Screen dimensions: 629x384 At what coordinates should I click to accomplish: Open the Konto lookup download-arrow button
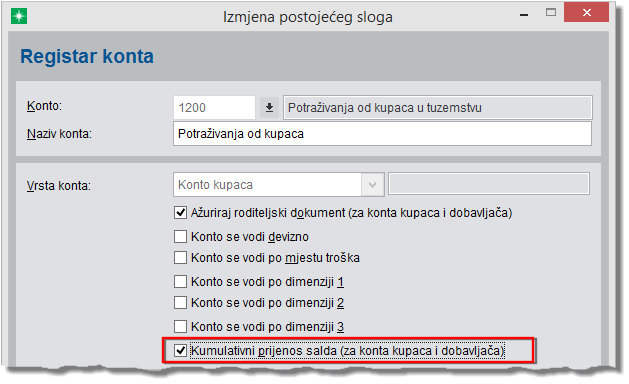coord(269,108)
